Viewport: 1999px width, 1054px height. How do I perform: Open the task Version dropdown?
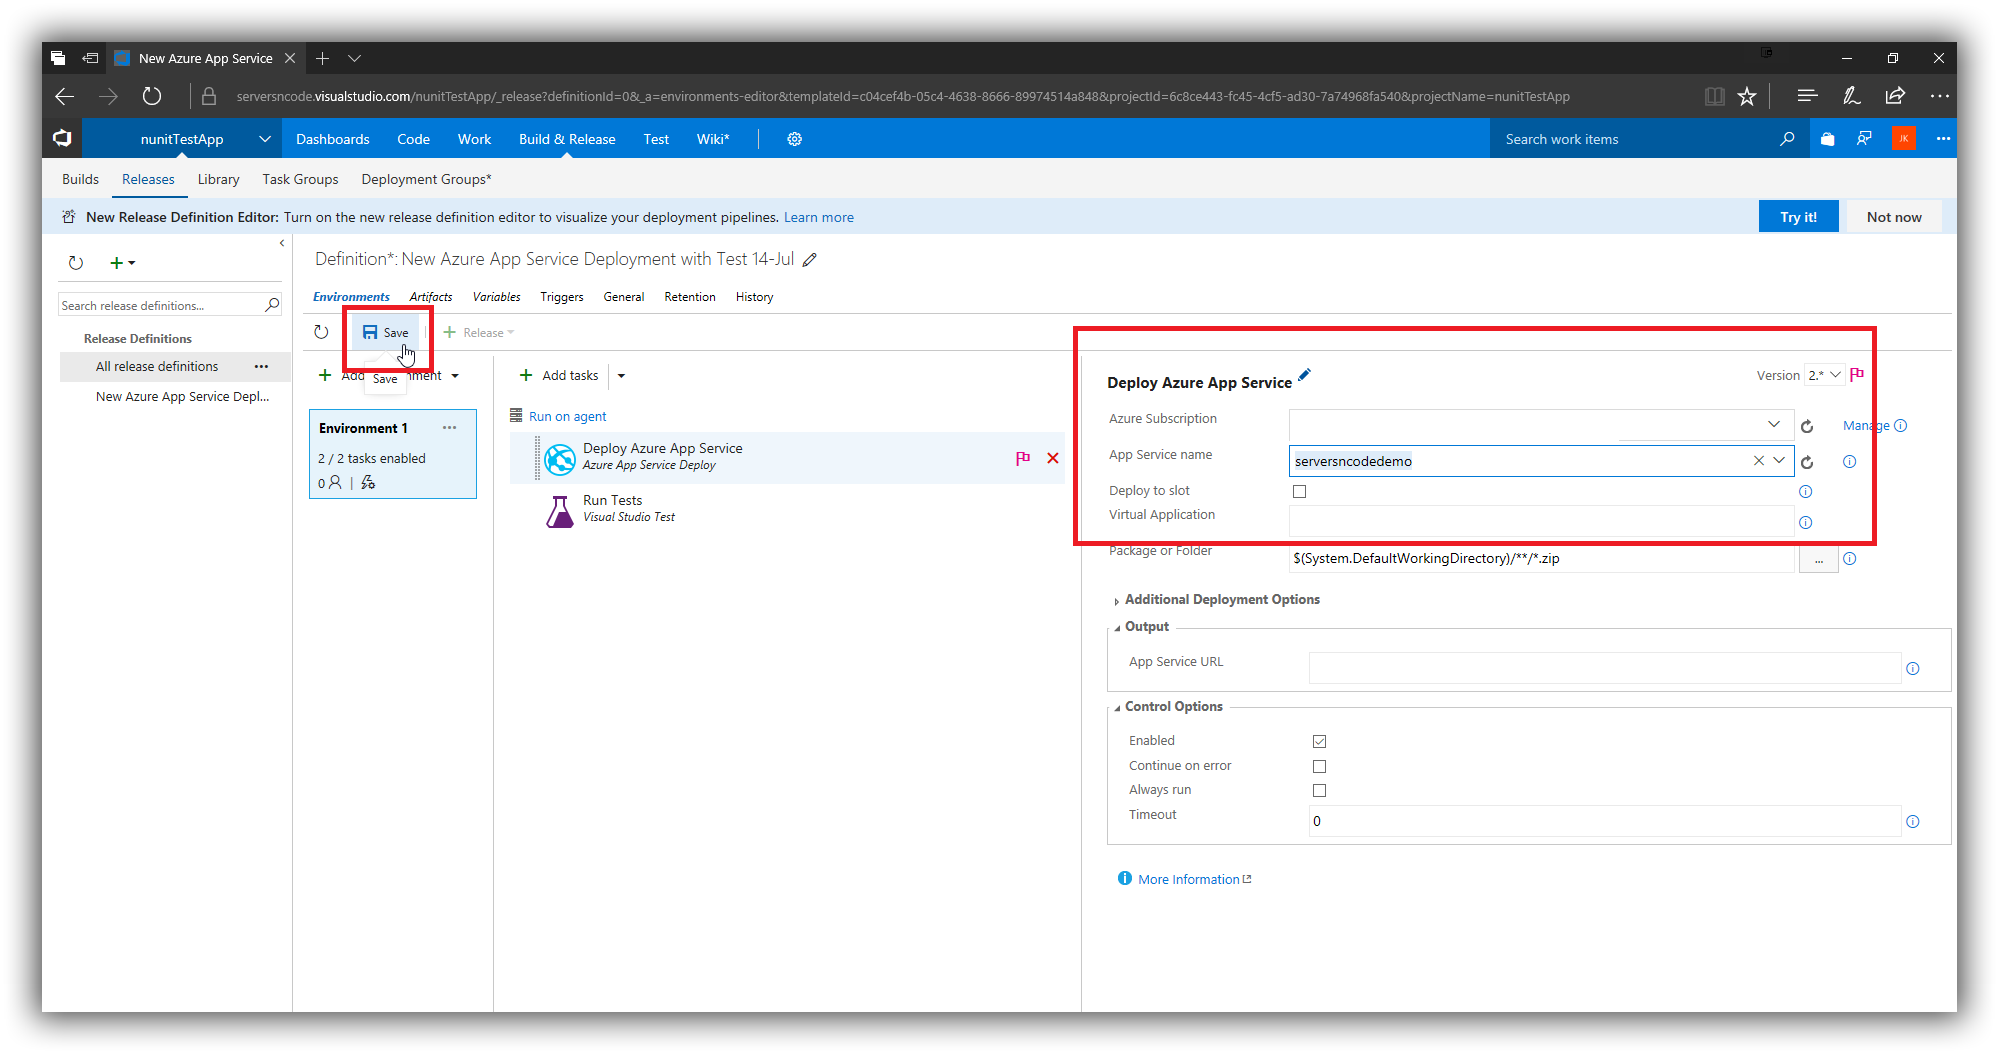(x=1824, y=375)
